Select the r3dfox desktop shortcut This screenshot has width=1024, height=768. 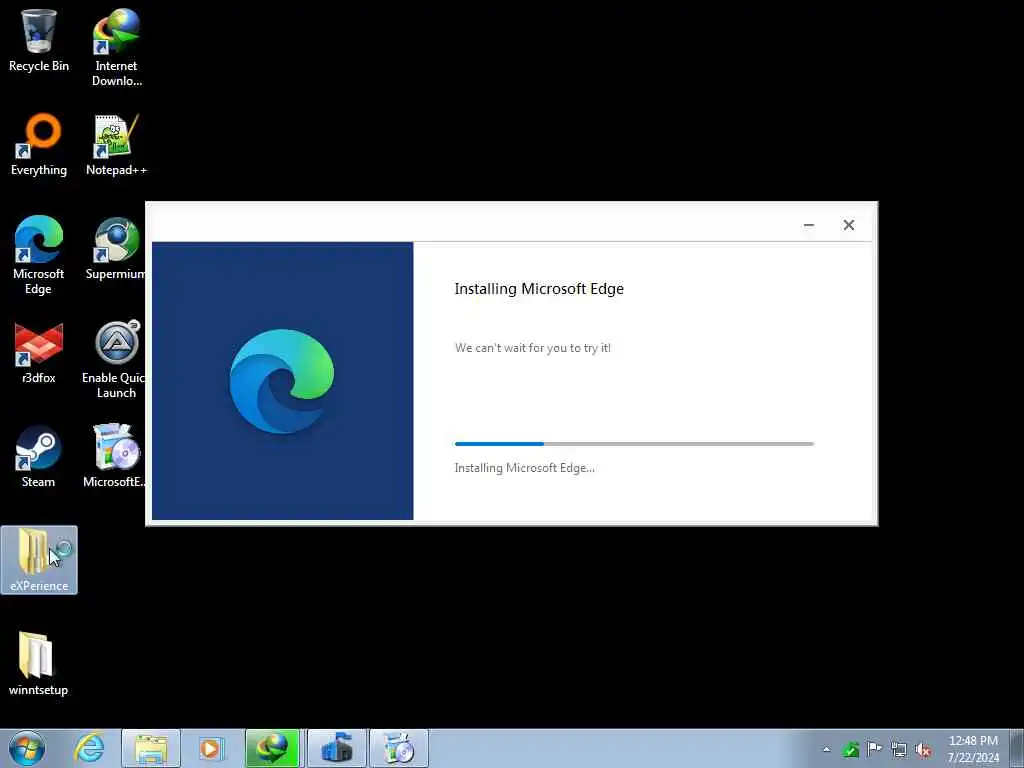coord(39,353)
